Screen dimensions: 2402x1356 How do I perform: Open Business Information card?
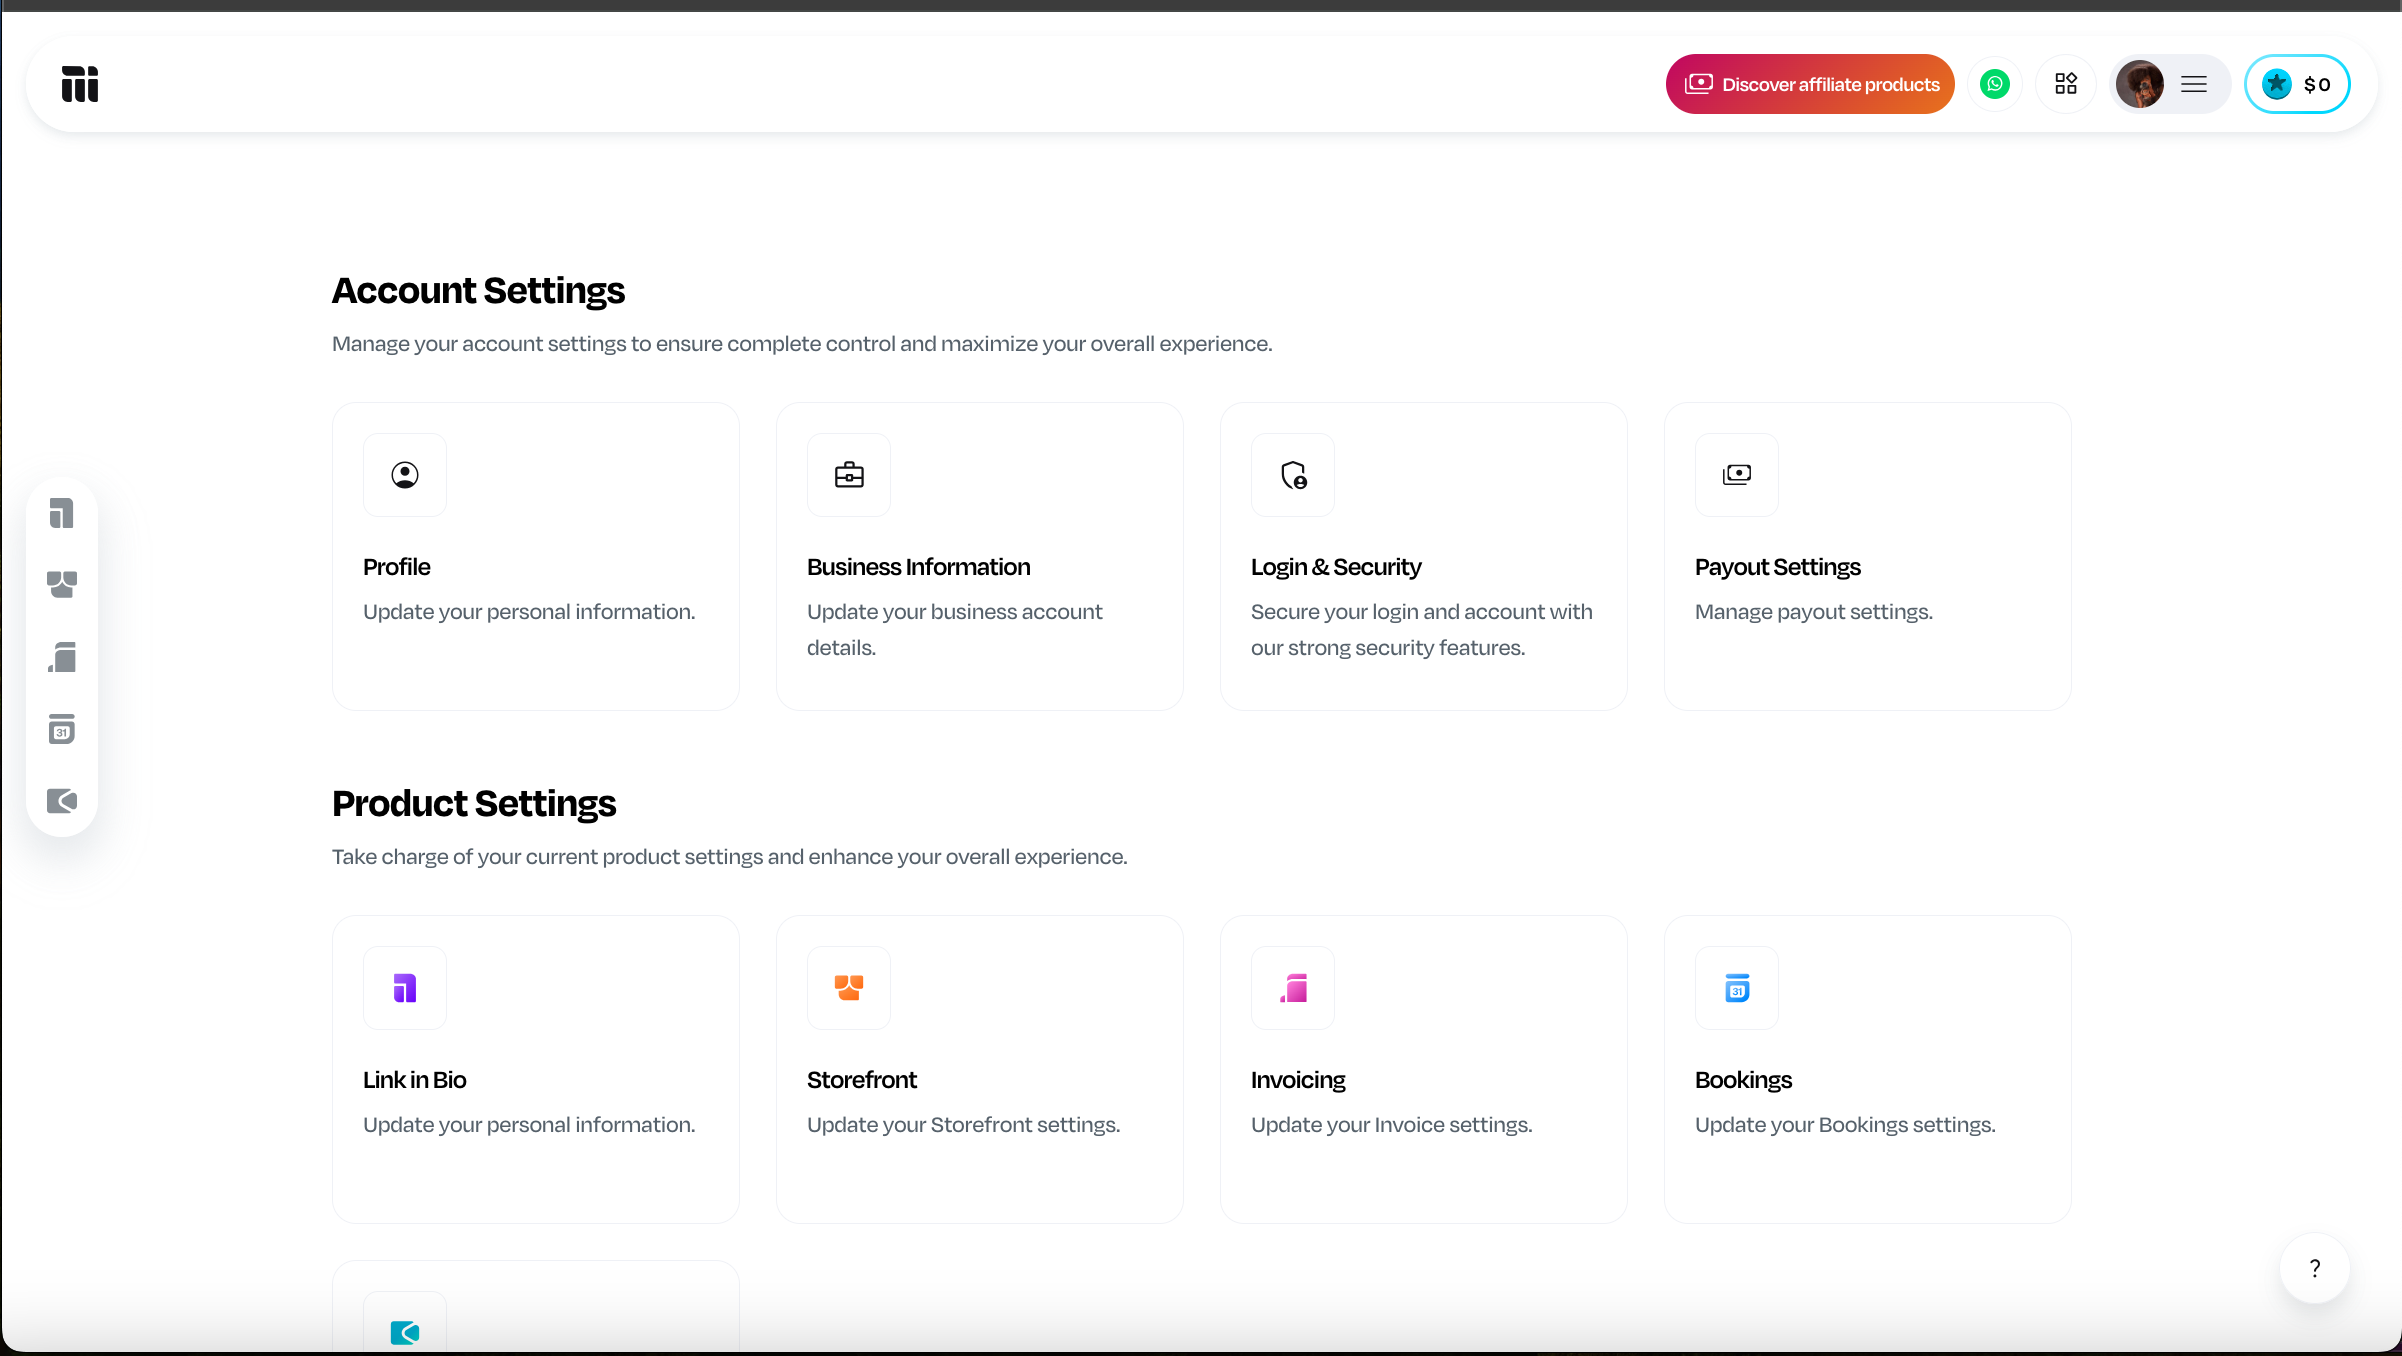pyautogui.click(x=980, y=557)
